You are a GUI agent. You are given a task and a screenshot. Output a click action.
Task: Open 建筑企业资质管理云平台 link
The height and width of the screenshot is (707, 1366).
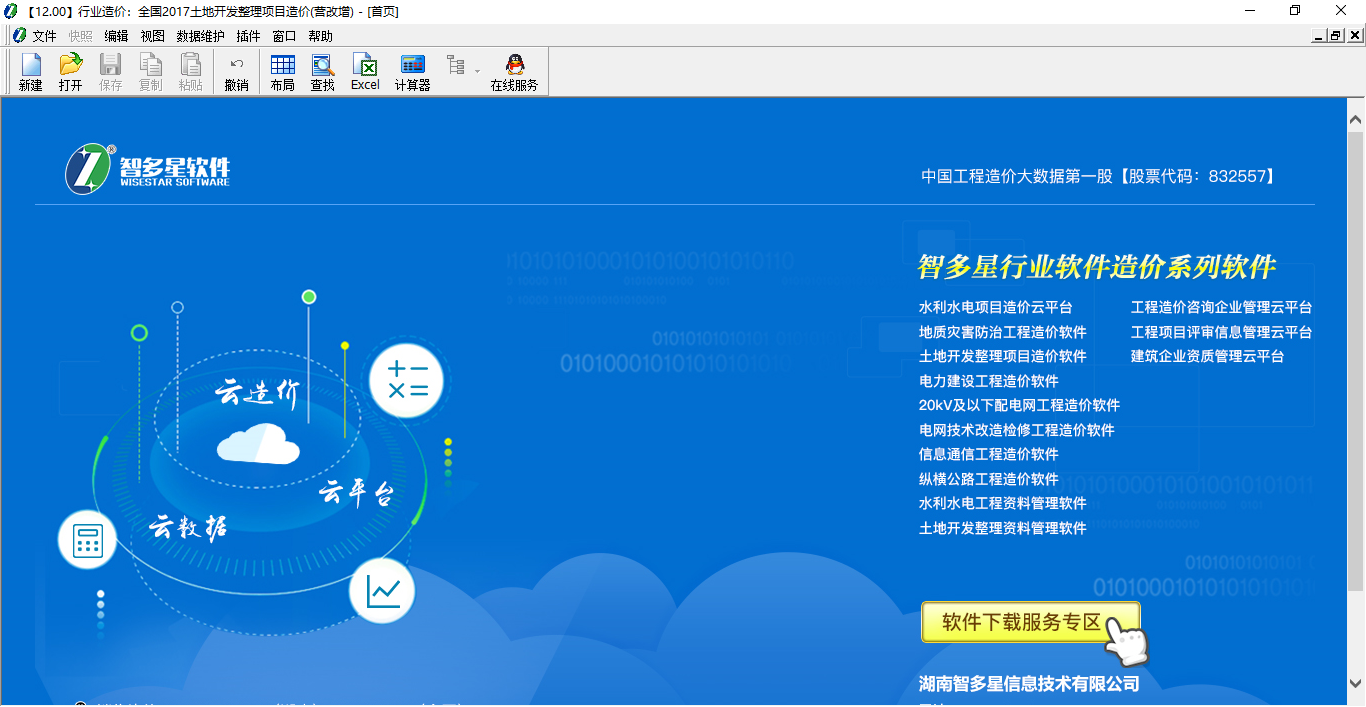(x=1207, y=356)
